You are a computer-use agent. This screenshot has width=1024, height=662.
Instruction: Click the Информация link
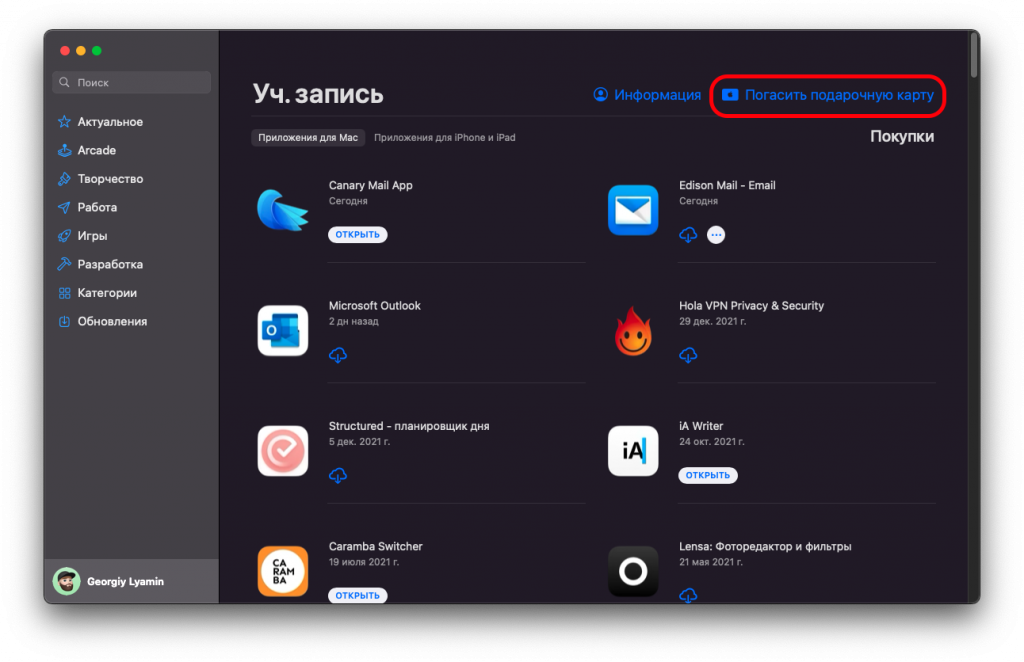657,95
